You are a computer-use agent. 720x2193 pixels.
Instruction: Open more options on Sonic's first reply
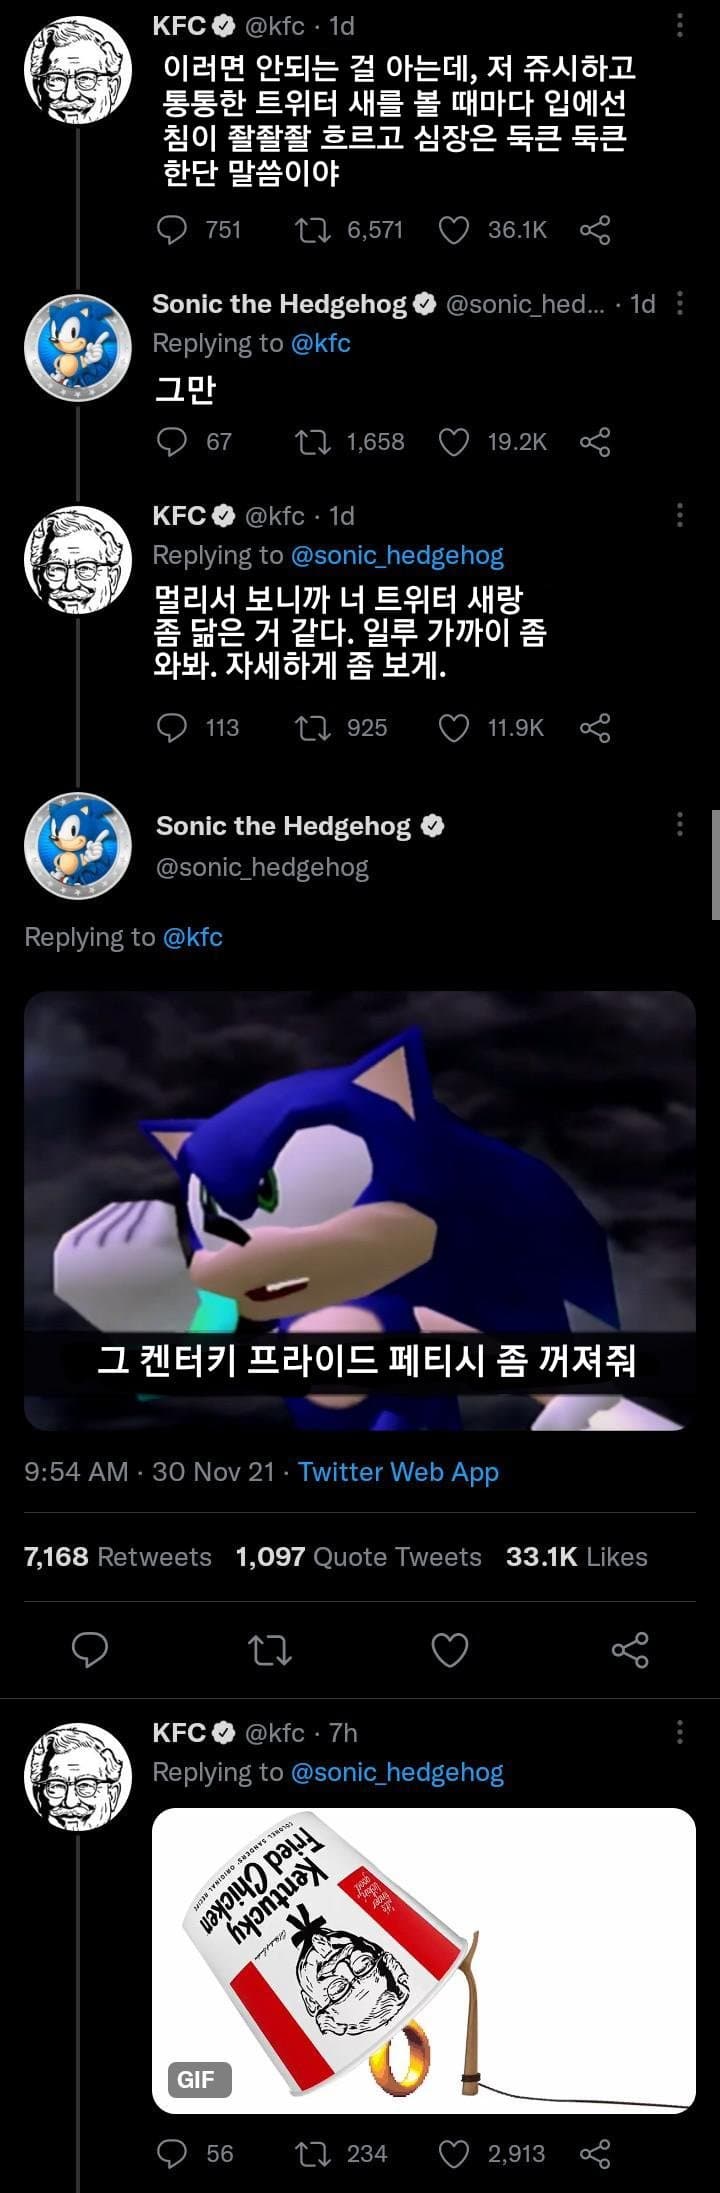click(680, 303)
